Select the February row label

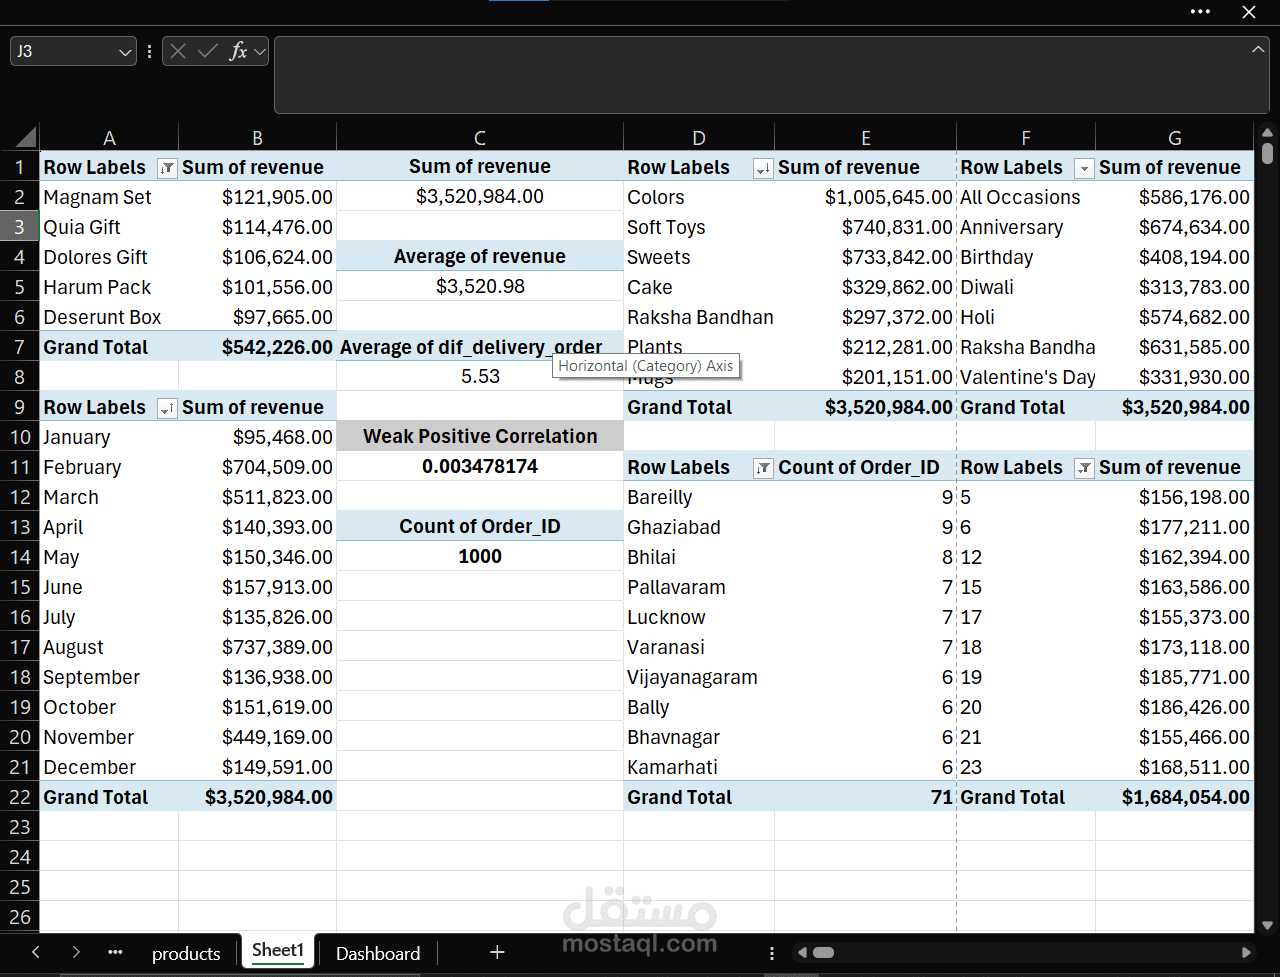pos(109,467)
